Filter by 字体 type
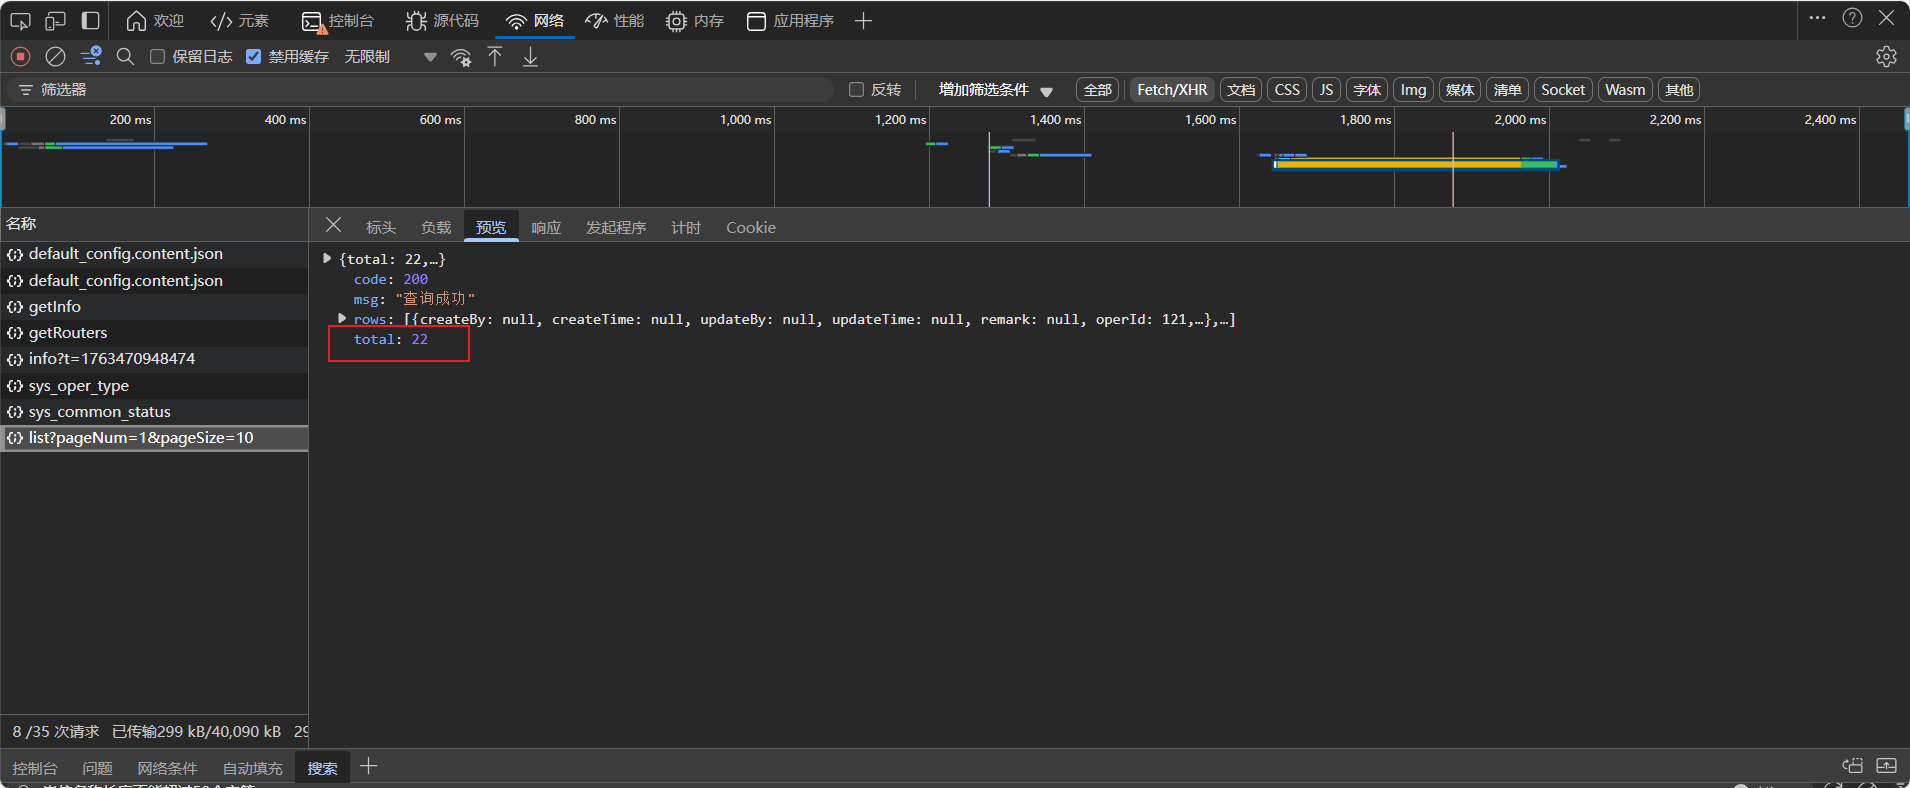Image resolution: width=1910 pixels, height=788 pixels. [x=1367, y=89]
